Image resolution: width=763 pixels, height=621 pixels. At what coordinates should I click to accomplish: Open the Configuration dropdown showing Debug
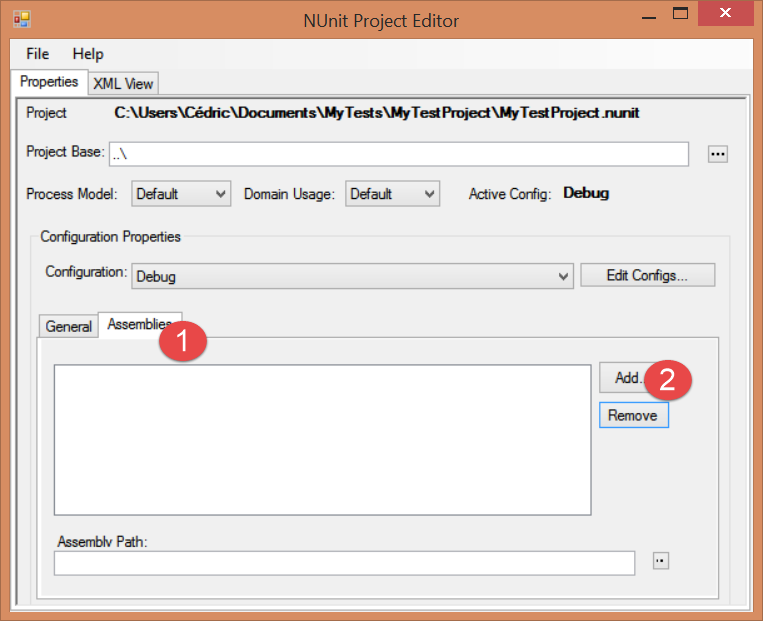pyautogui.click(x=352, y=276)
